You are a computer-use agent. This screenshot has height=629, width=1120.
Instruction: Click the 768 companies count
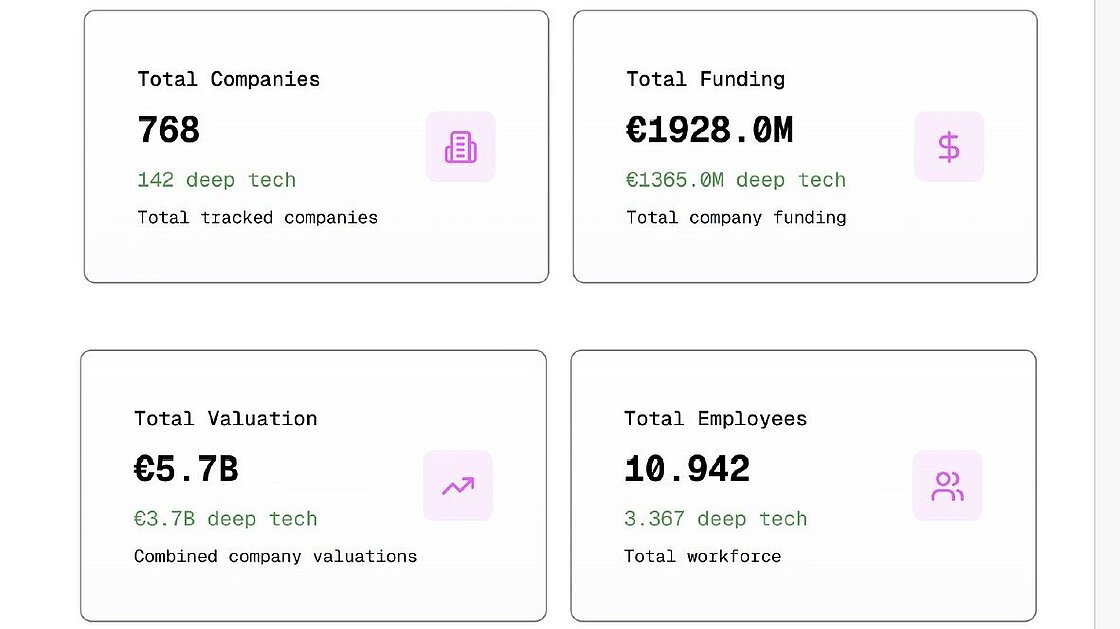169,130
